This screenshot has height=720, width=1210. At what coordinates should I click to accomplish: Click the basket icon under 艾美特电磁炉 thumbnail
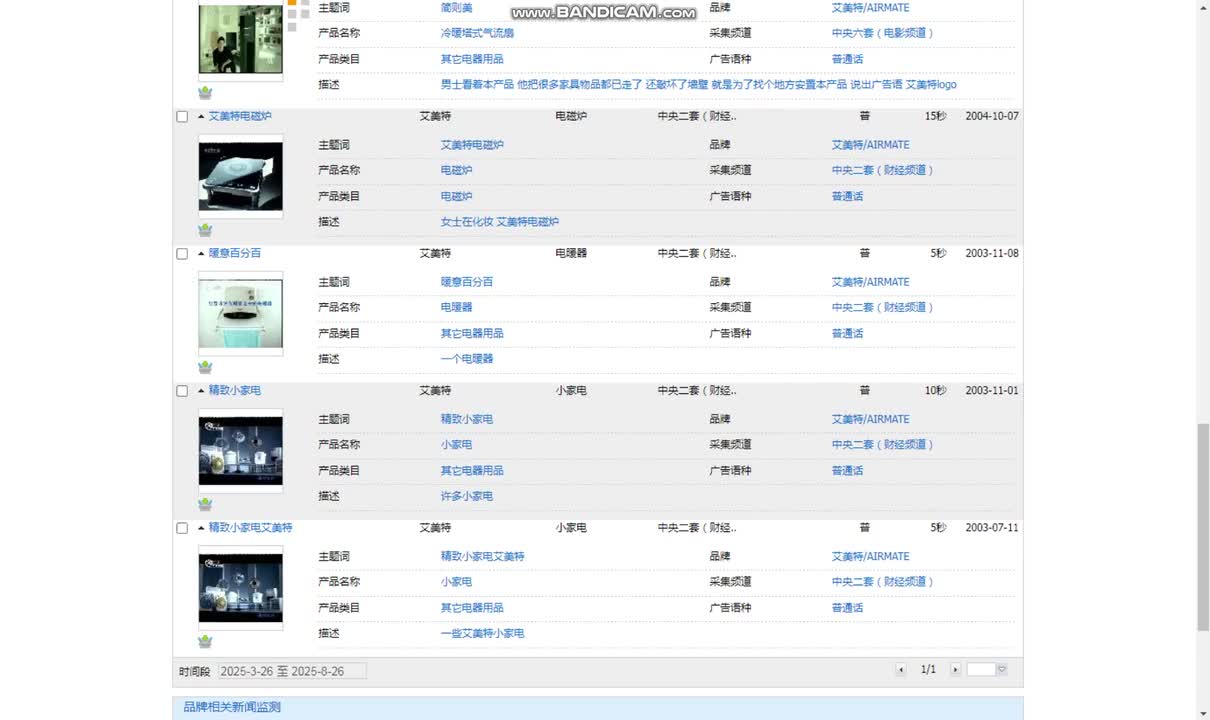coord(205,230)
